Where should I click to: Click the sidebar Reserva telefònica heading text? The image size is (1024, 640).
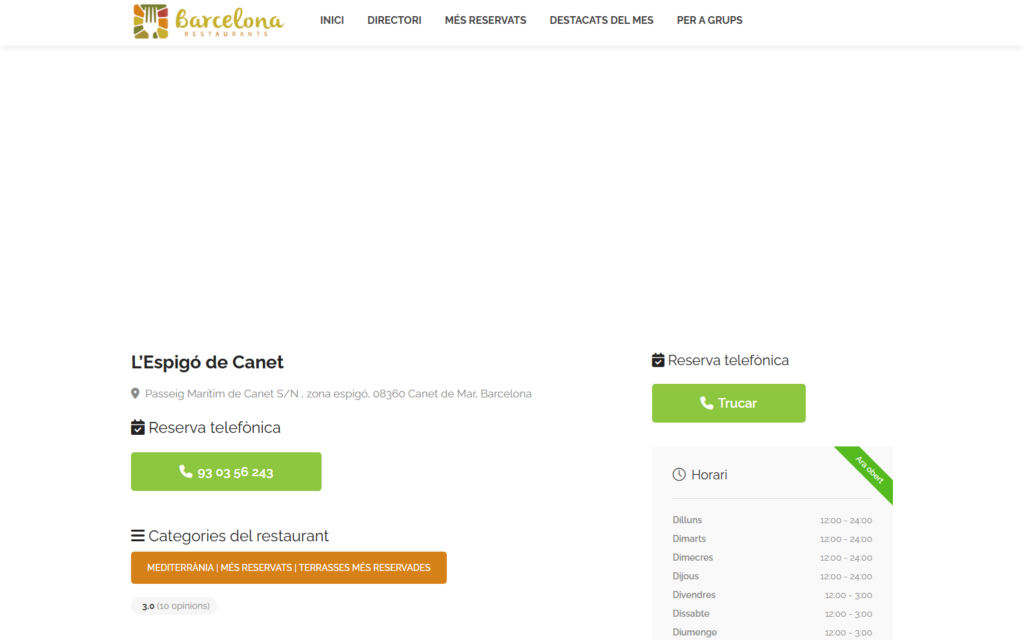pos(728,360)
